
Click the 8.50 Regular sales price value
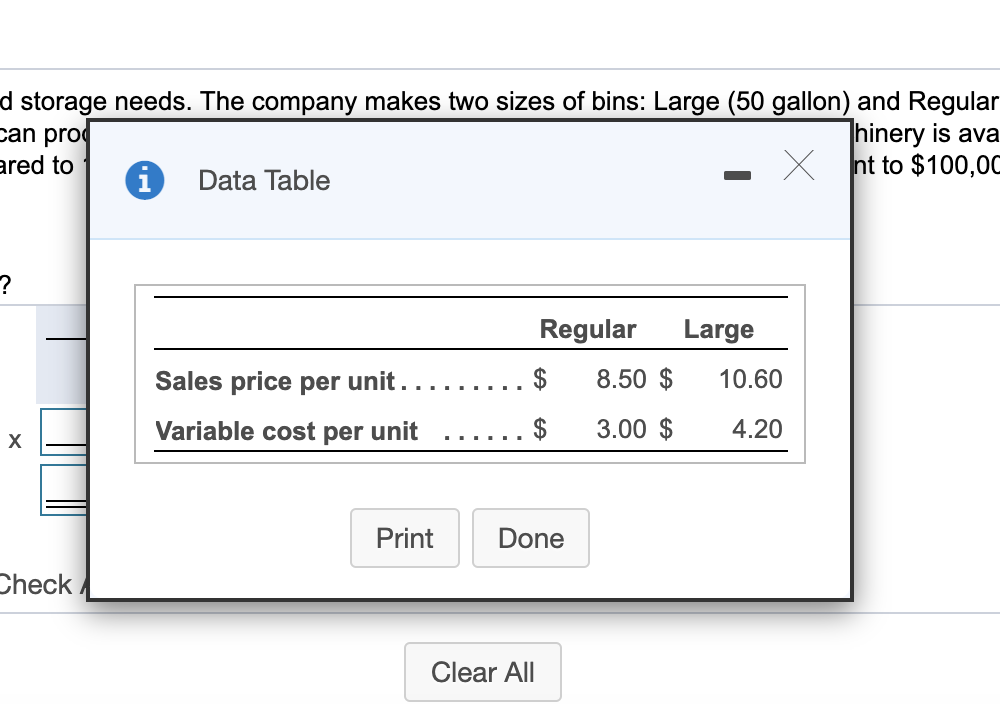click(620, 380)
